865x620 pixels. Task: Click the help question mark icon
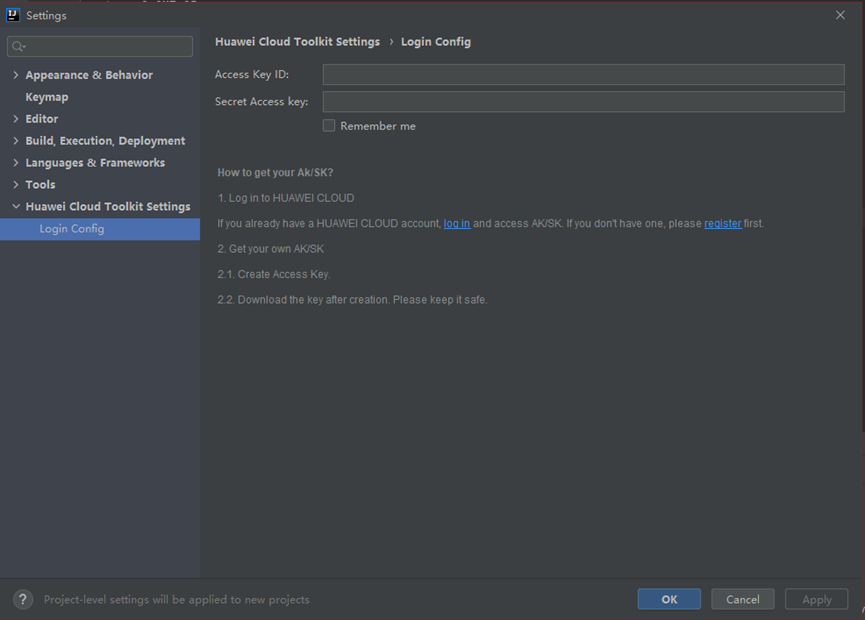click(23, 599)
